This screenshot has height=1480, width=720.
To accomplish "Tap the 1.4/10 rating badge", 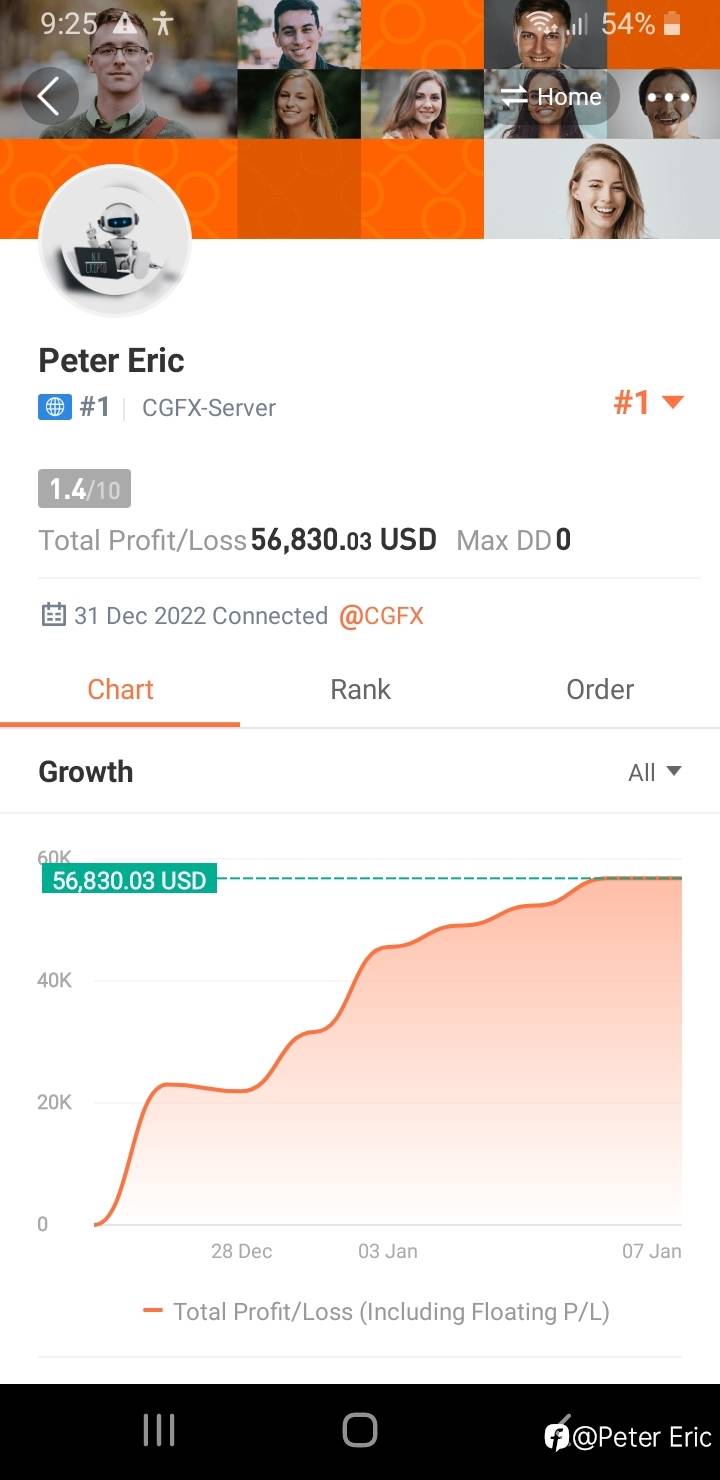I will point(84,489).
